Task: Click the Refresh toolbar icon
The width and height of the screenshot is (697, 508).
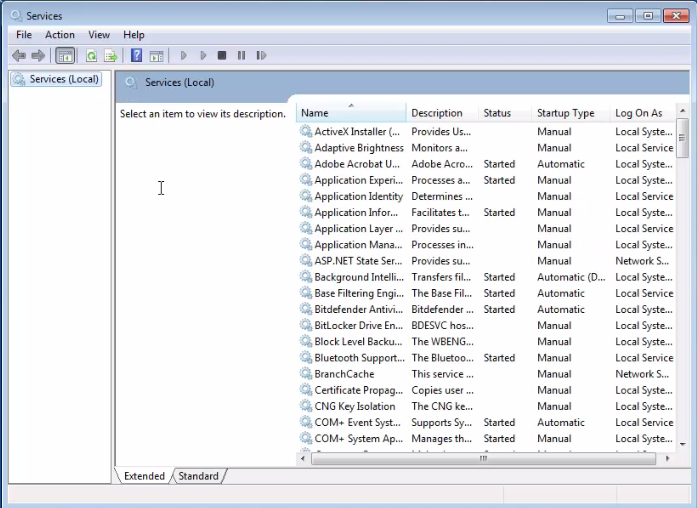Action: pyautogui.click(x=91, y=56)
